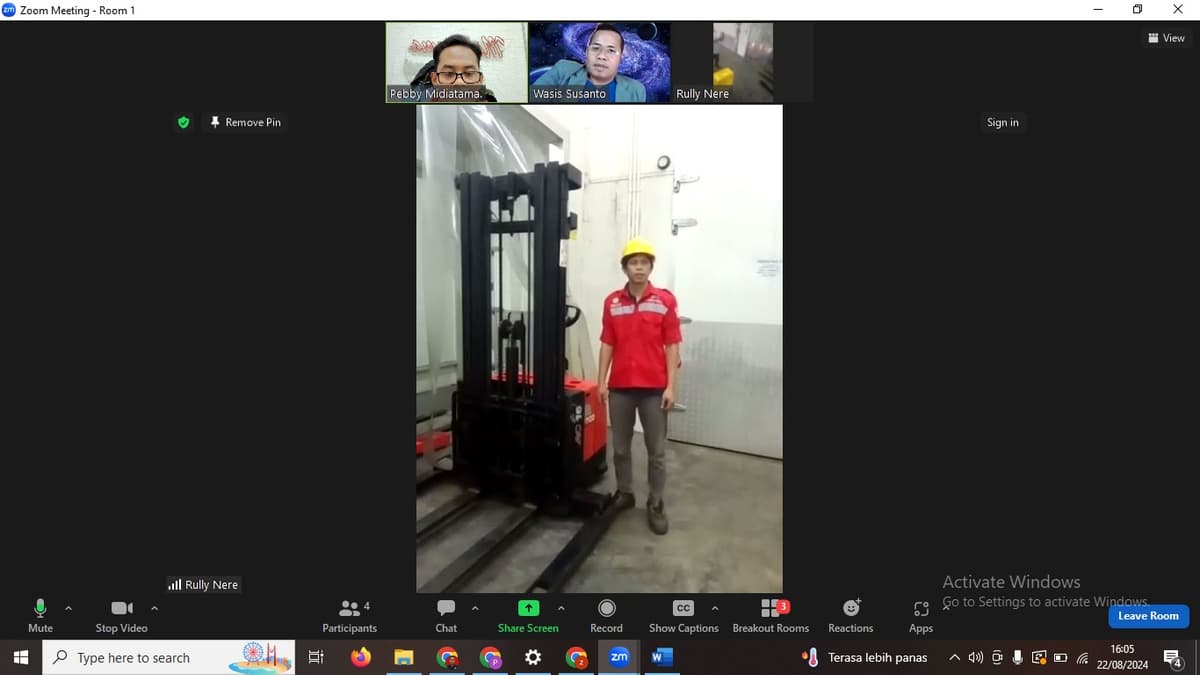Screen dimensions: 1200x675
Task: Open clock showing 16:05 22/08/2024
Action: coord(1122,657)
